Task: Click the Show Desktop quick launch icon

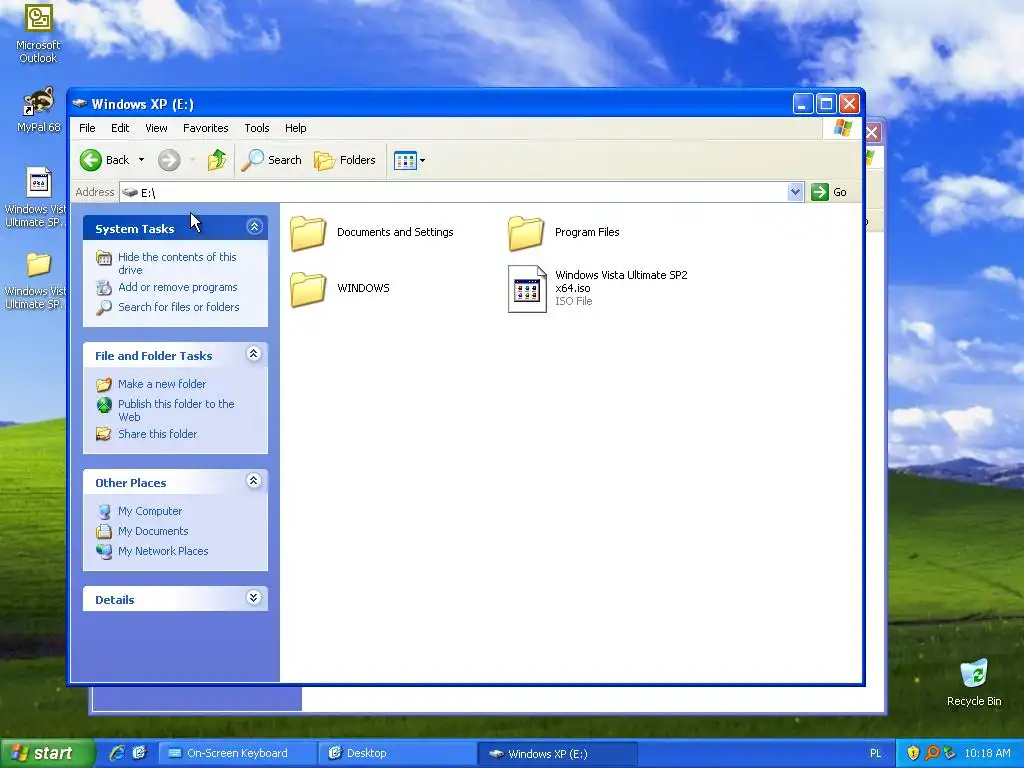Action: 139,753
